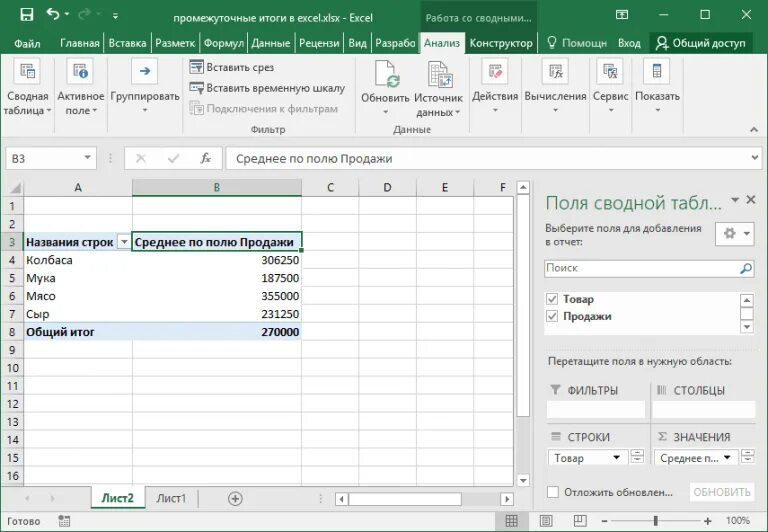Save the workbook with the floppy disk icon

point(26,15)
